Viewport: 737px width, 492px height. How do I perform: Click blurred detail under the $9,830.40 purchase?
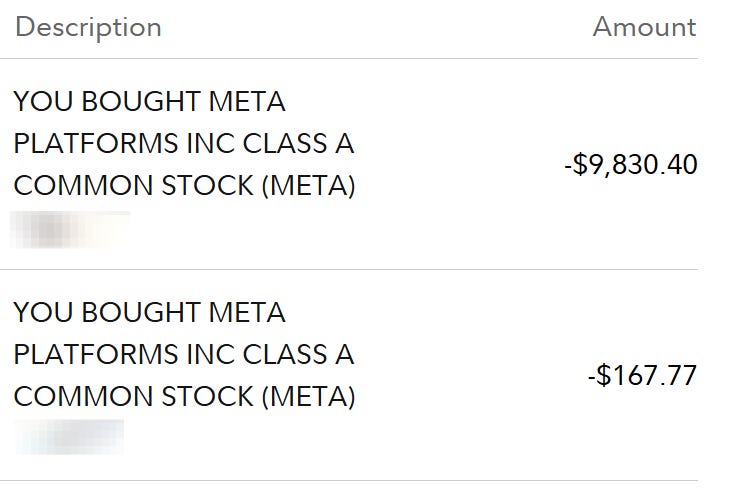coord(70,228)
